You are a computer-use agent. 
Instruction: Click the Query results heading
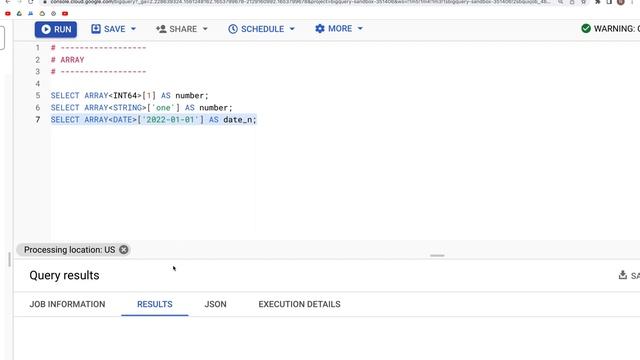click(64, 276)
